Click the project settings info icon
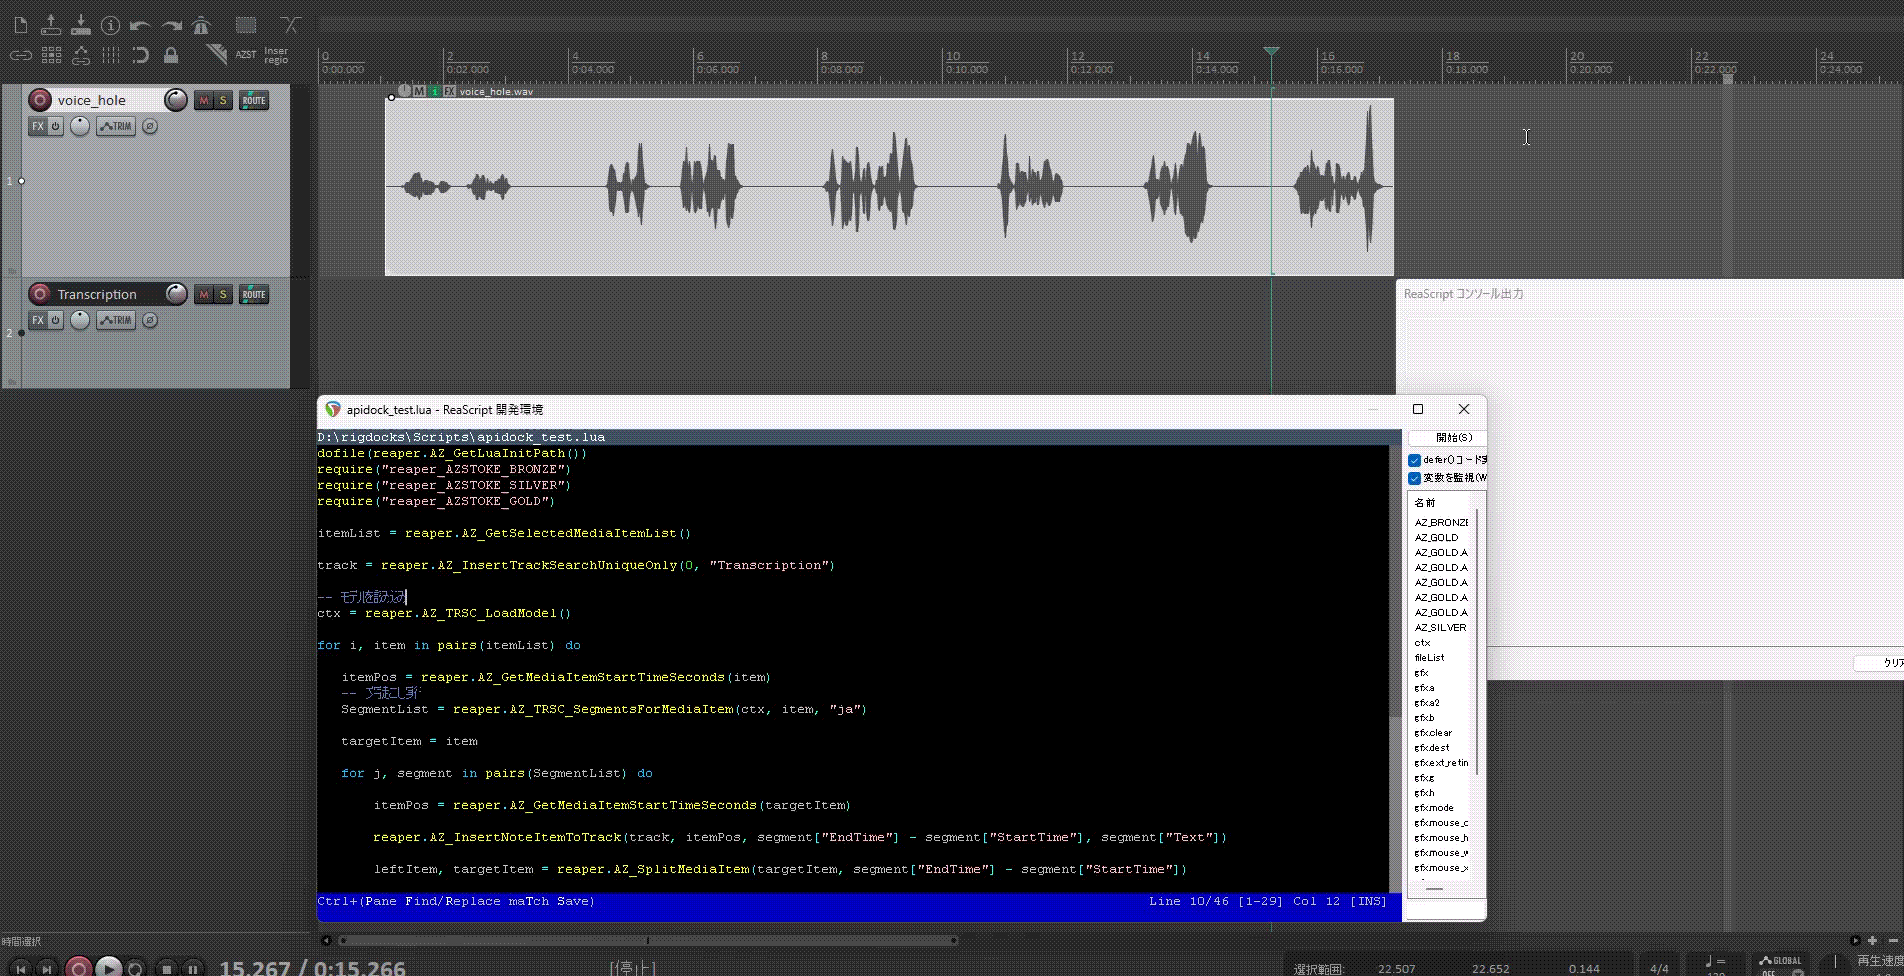The width and height of the screenshot is (1904, 976). [110, 25]
